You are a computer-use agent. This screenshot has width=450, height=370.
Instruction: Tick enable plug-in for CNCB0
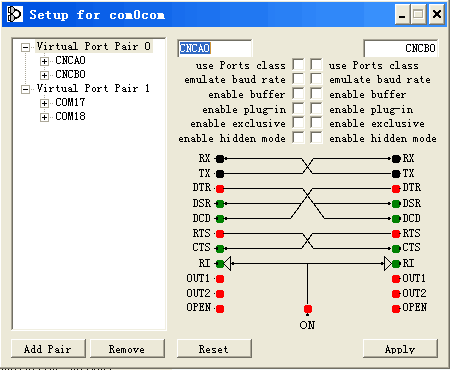pos(316,108)
